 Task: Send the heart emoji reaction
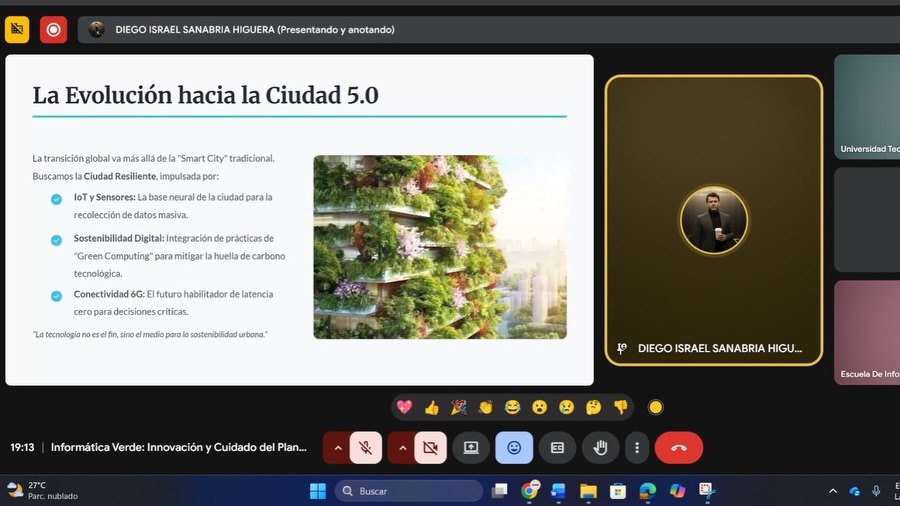click(405, 407)
